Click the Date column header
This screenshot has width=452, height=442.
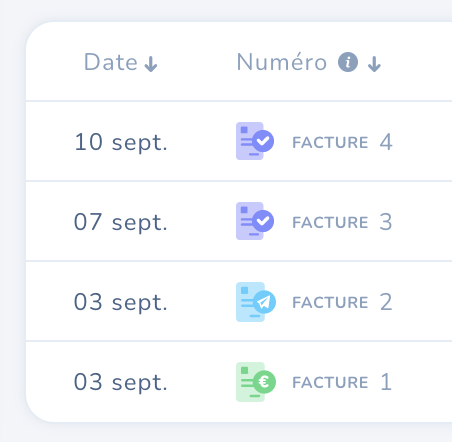[x=111, y=62]
